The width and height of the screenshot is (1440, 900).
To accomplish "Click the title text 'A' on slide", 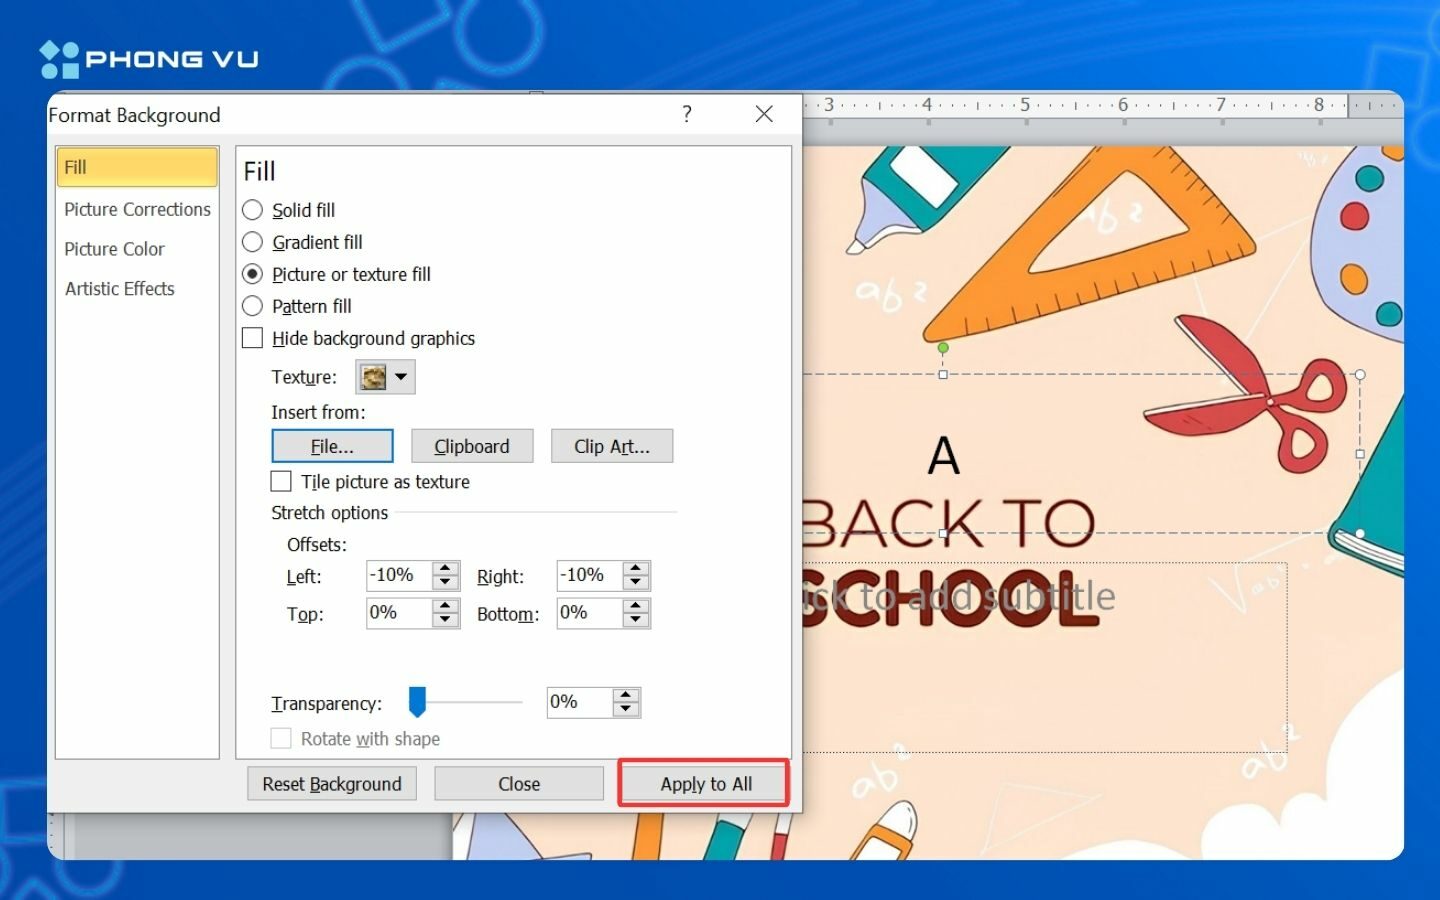I will pos(944,456).
